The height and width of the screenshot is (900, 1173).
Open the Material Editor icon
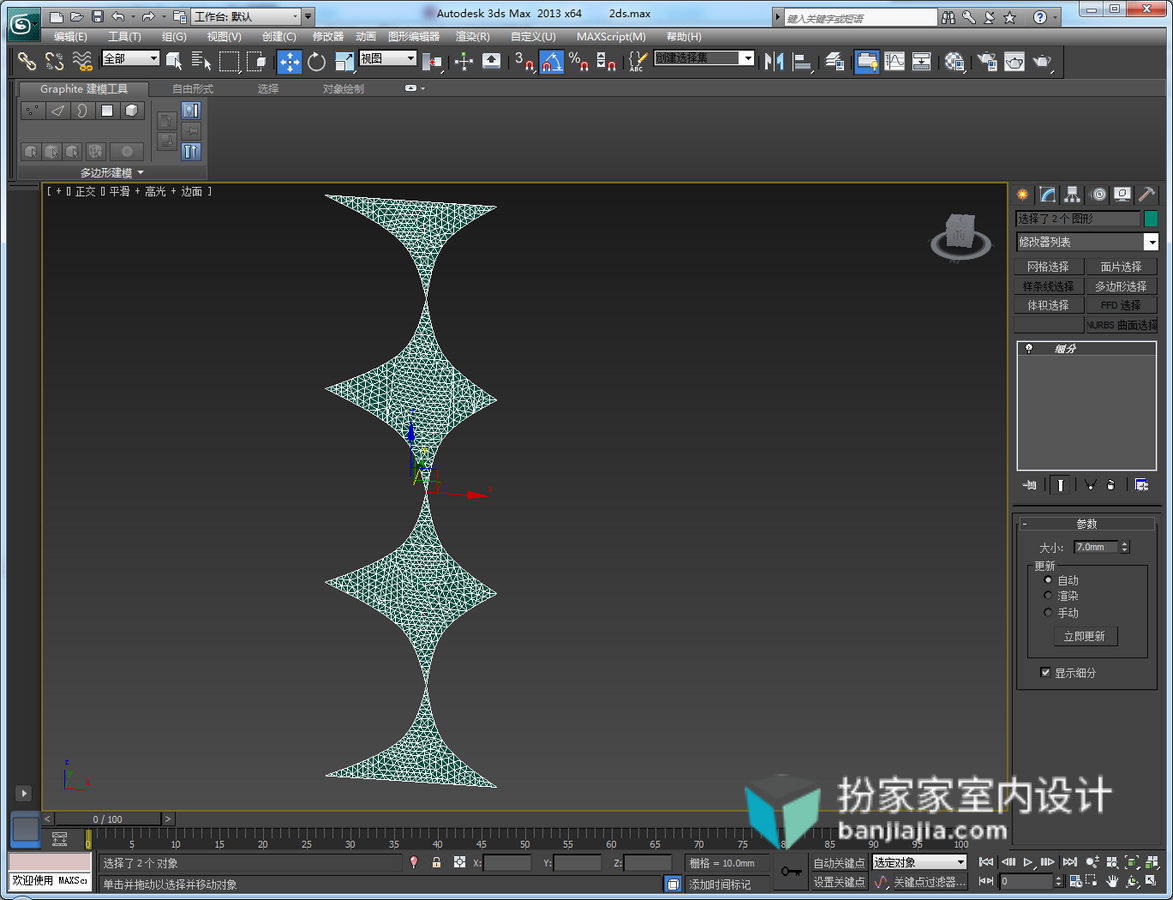955,61
